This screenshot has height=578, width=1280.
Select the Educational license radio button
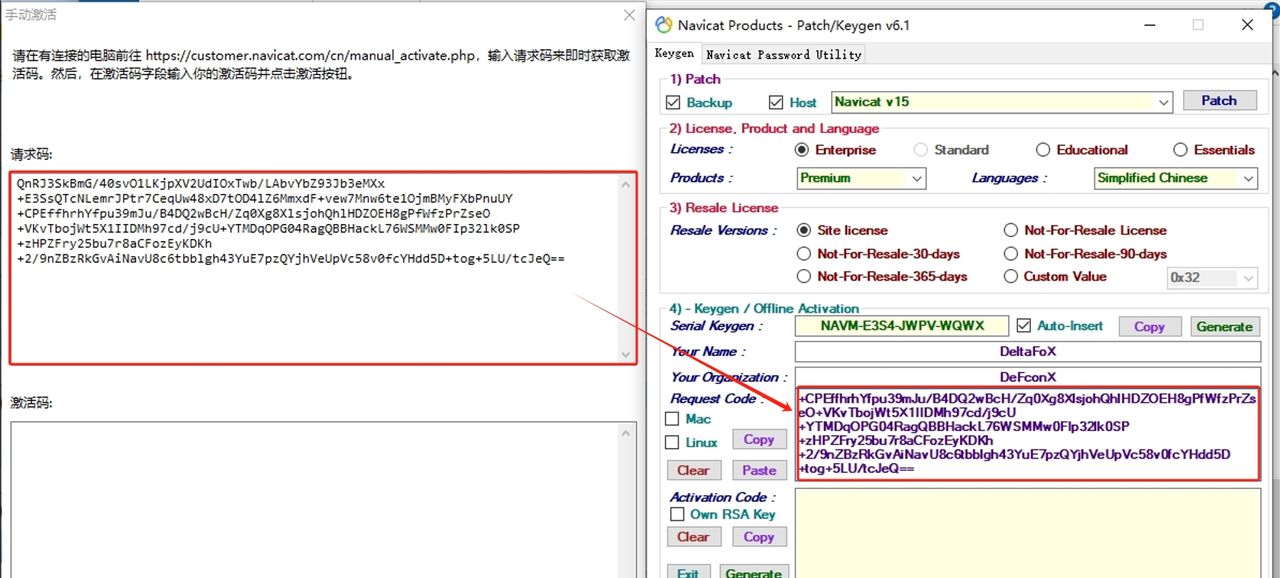pos(1043,150)
